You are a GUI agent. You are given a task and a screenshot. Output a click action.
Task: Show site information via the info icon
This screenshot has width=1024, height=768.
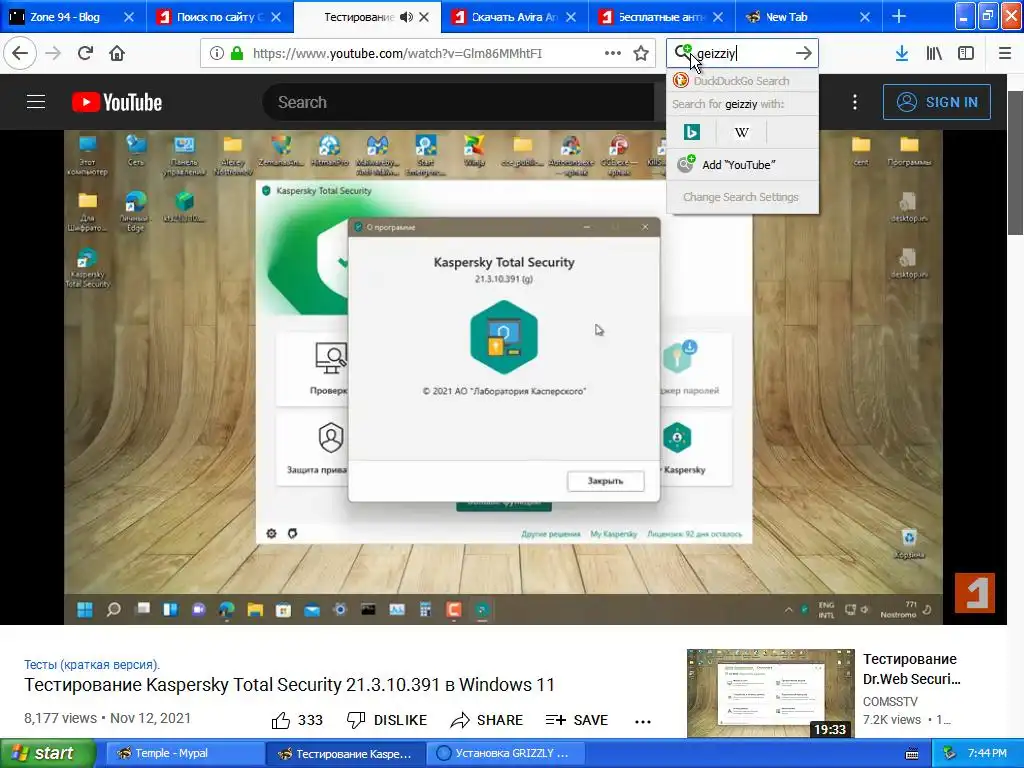[217, 54]
